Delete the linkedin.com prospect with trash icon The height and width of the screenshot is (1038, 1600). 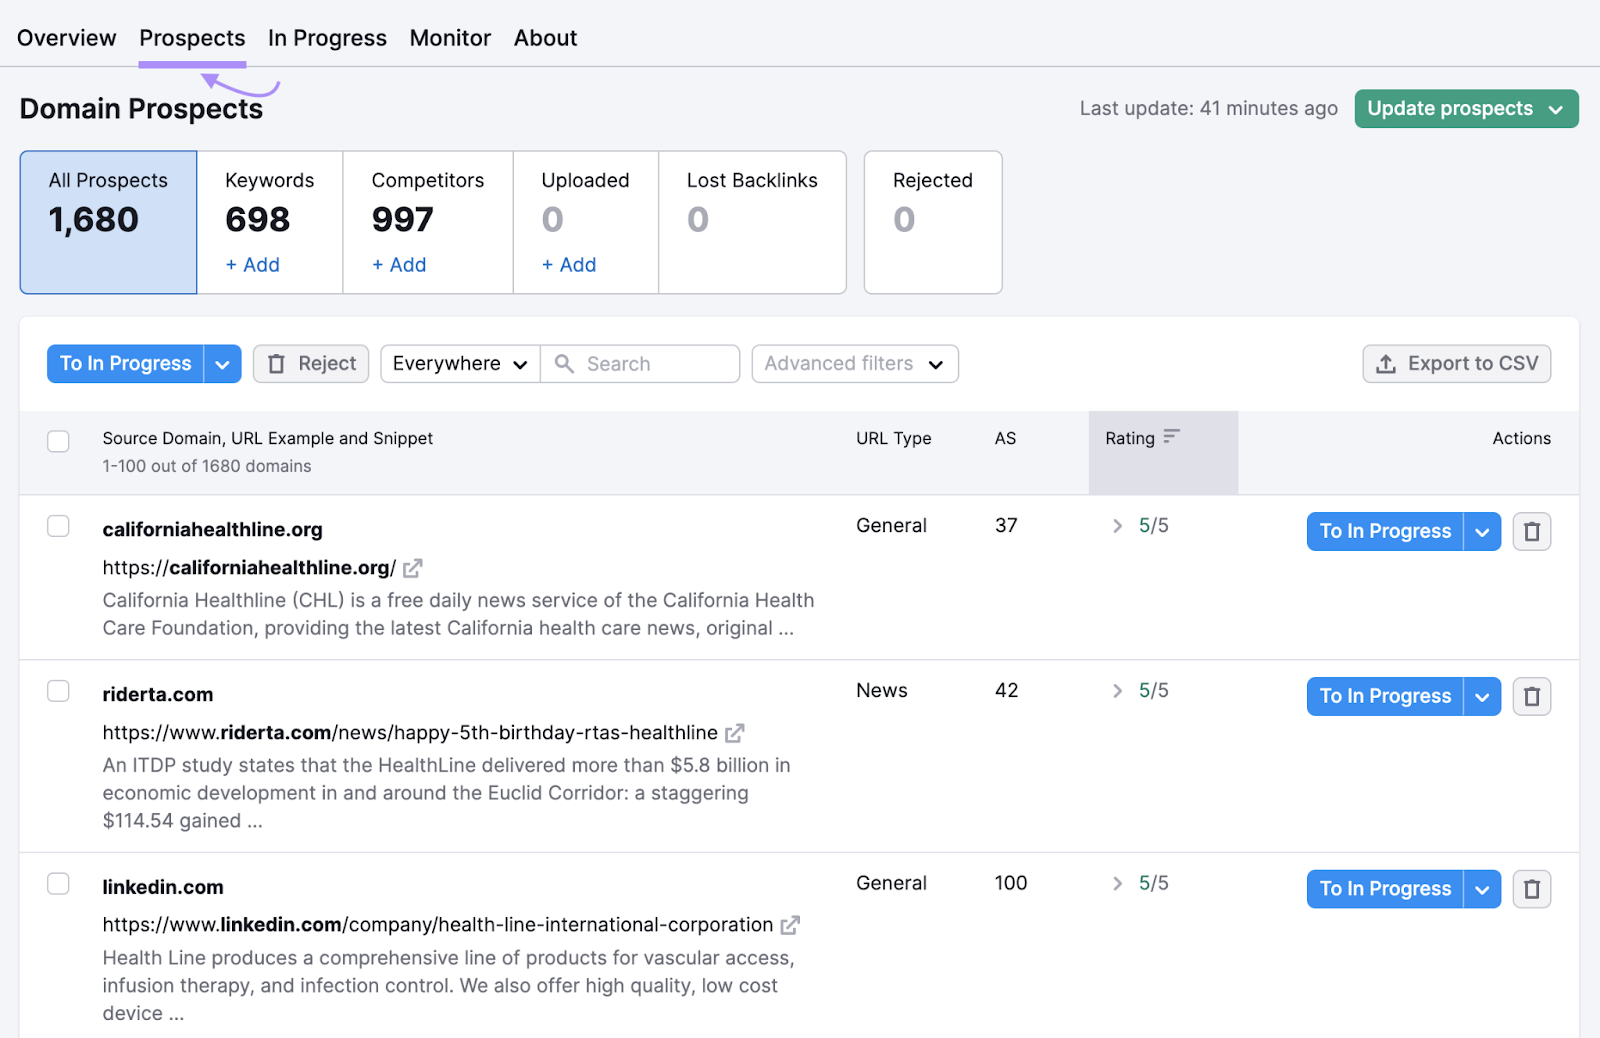(x=1531, y=888)
